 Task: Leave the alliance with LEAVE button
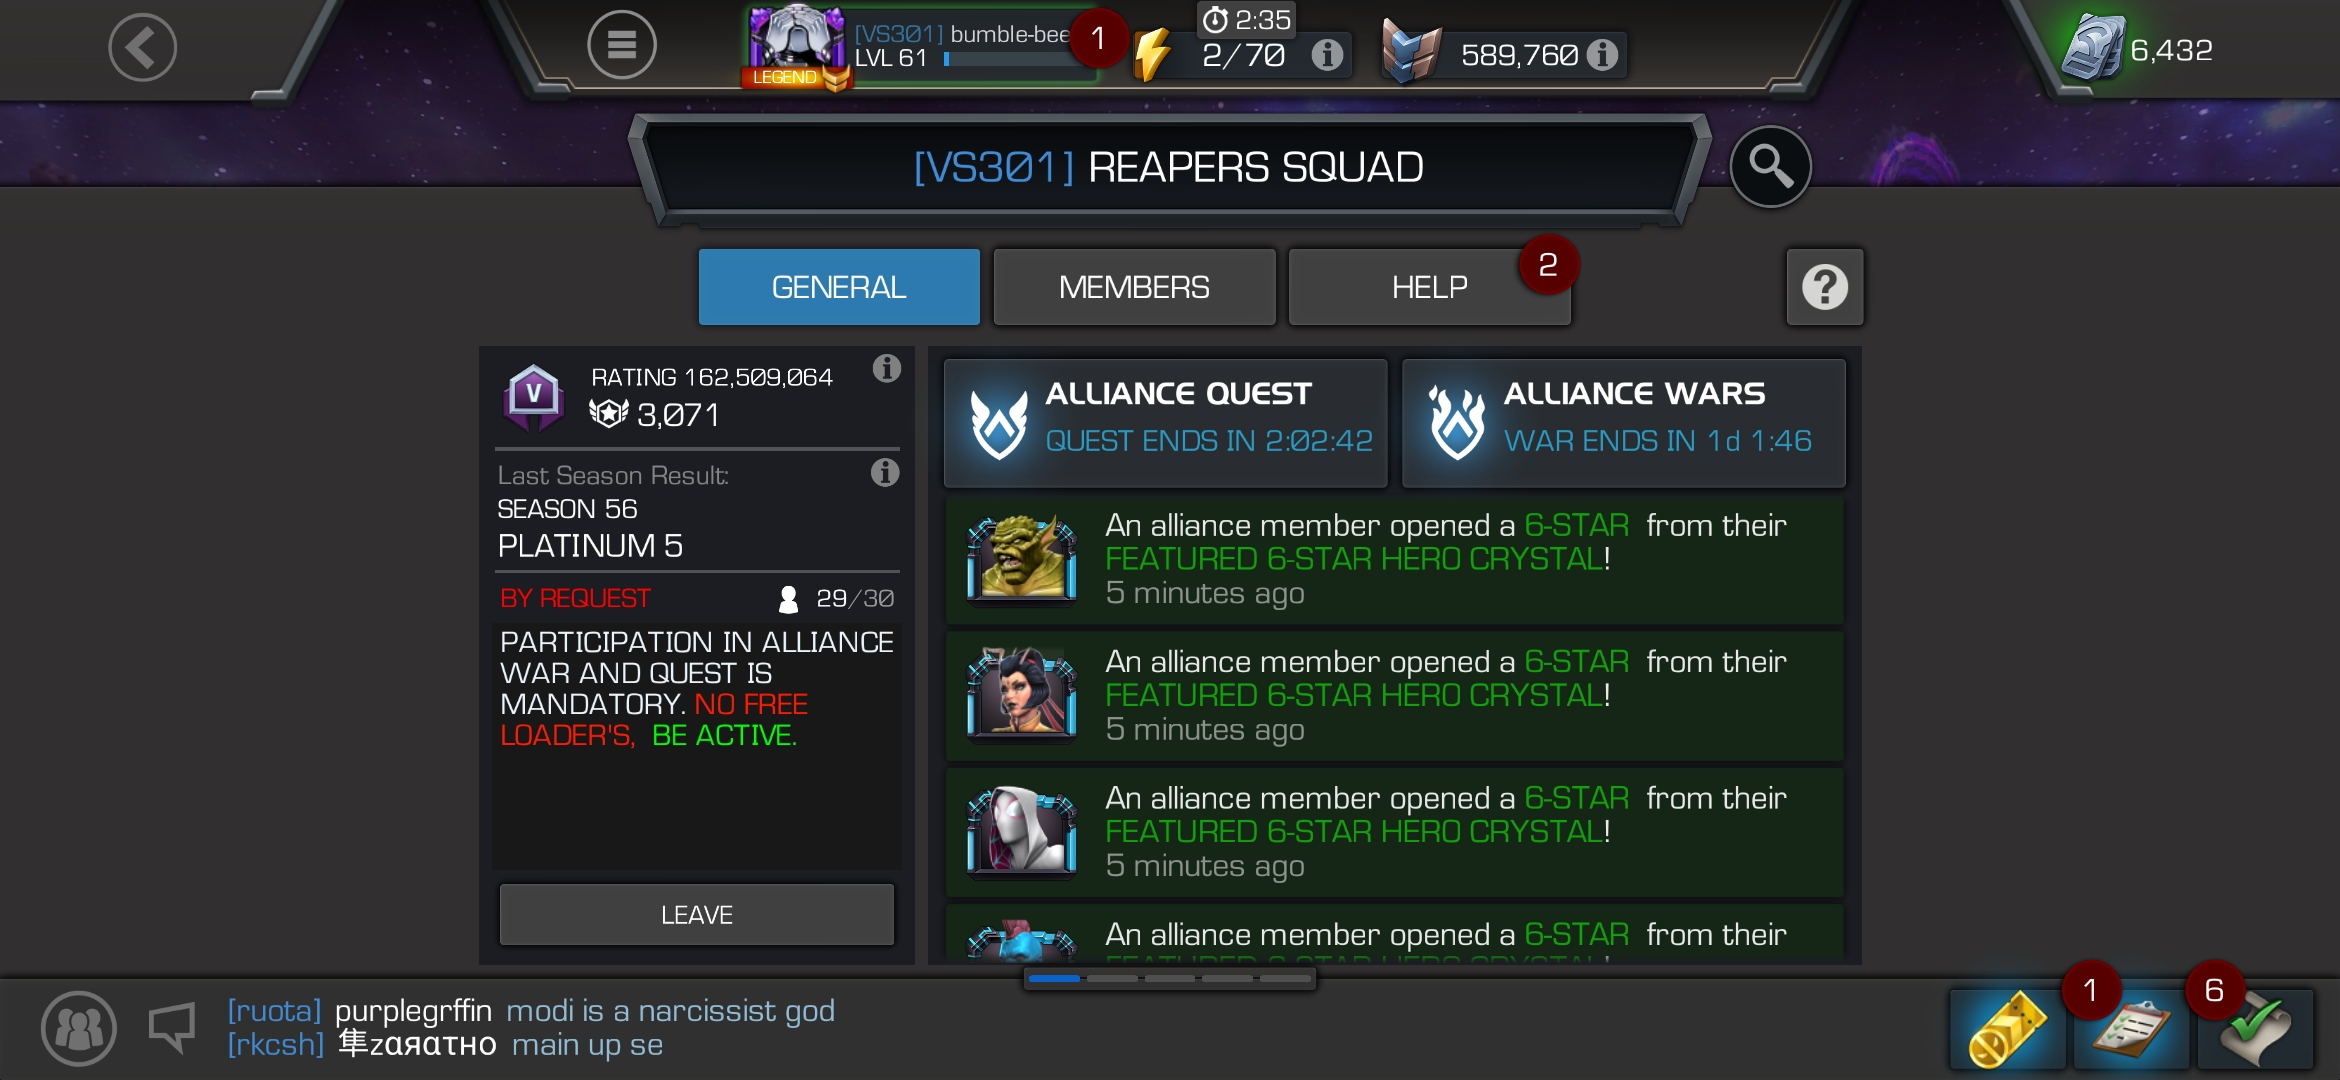(696, 914)
